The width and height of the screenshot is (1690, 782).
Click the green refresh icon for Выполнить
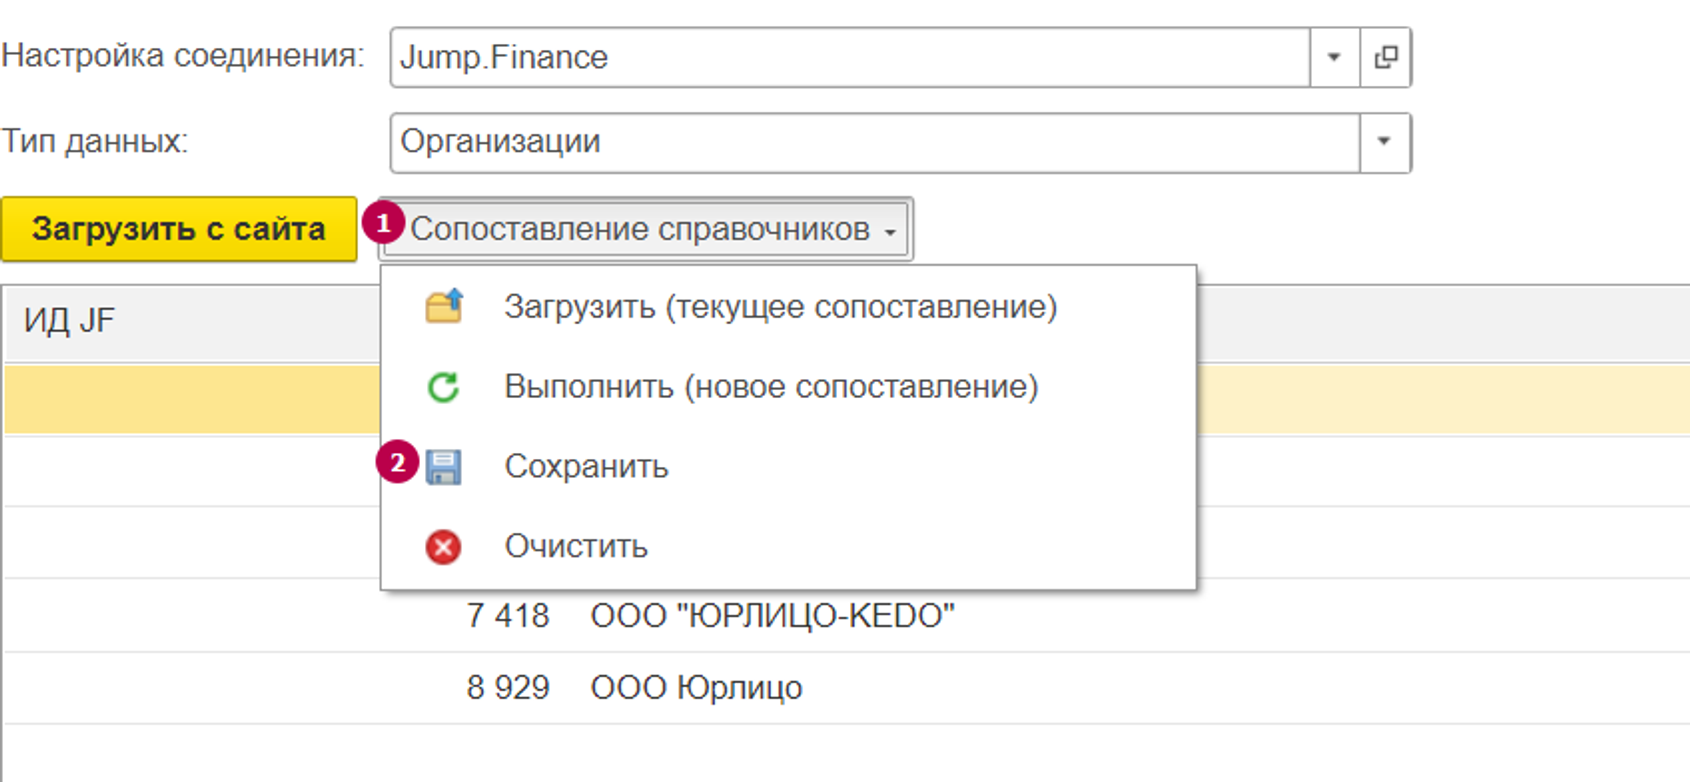(443, 387)
